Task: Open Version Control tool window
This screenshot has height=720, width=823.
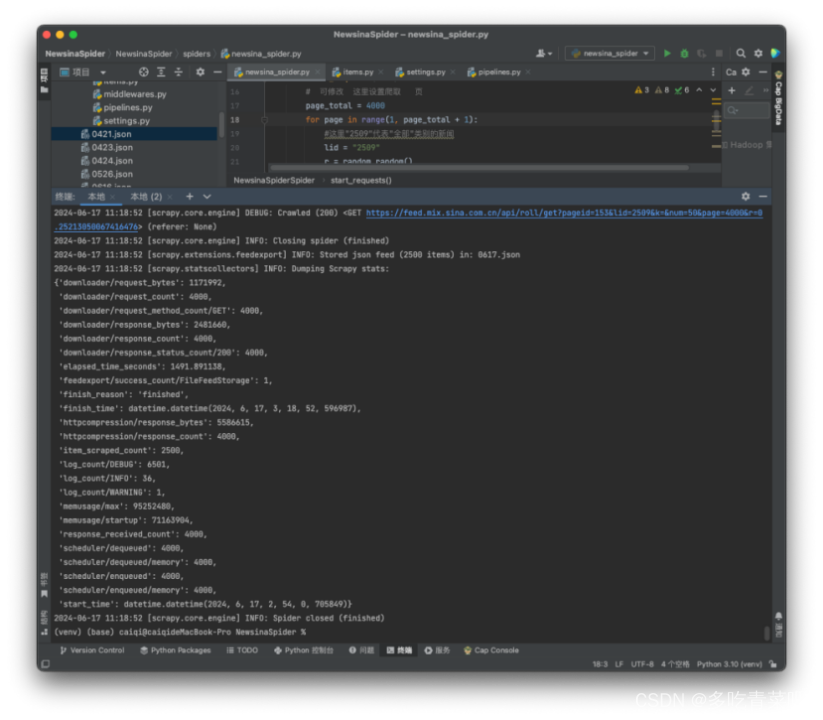Action: coord(92,651)
